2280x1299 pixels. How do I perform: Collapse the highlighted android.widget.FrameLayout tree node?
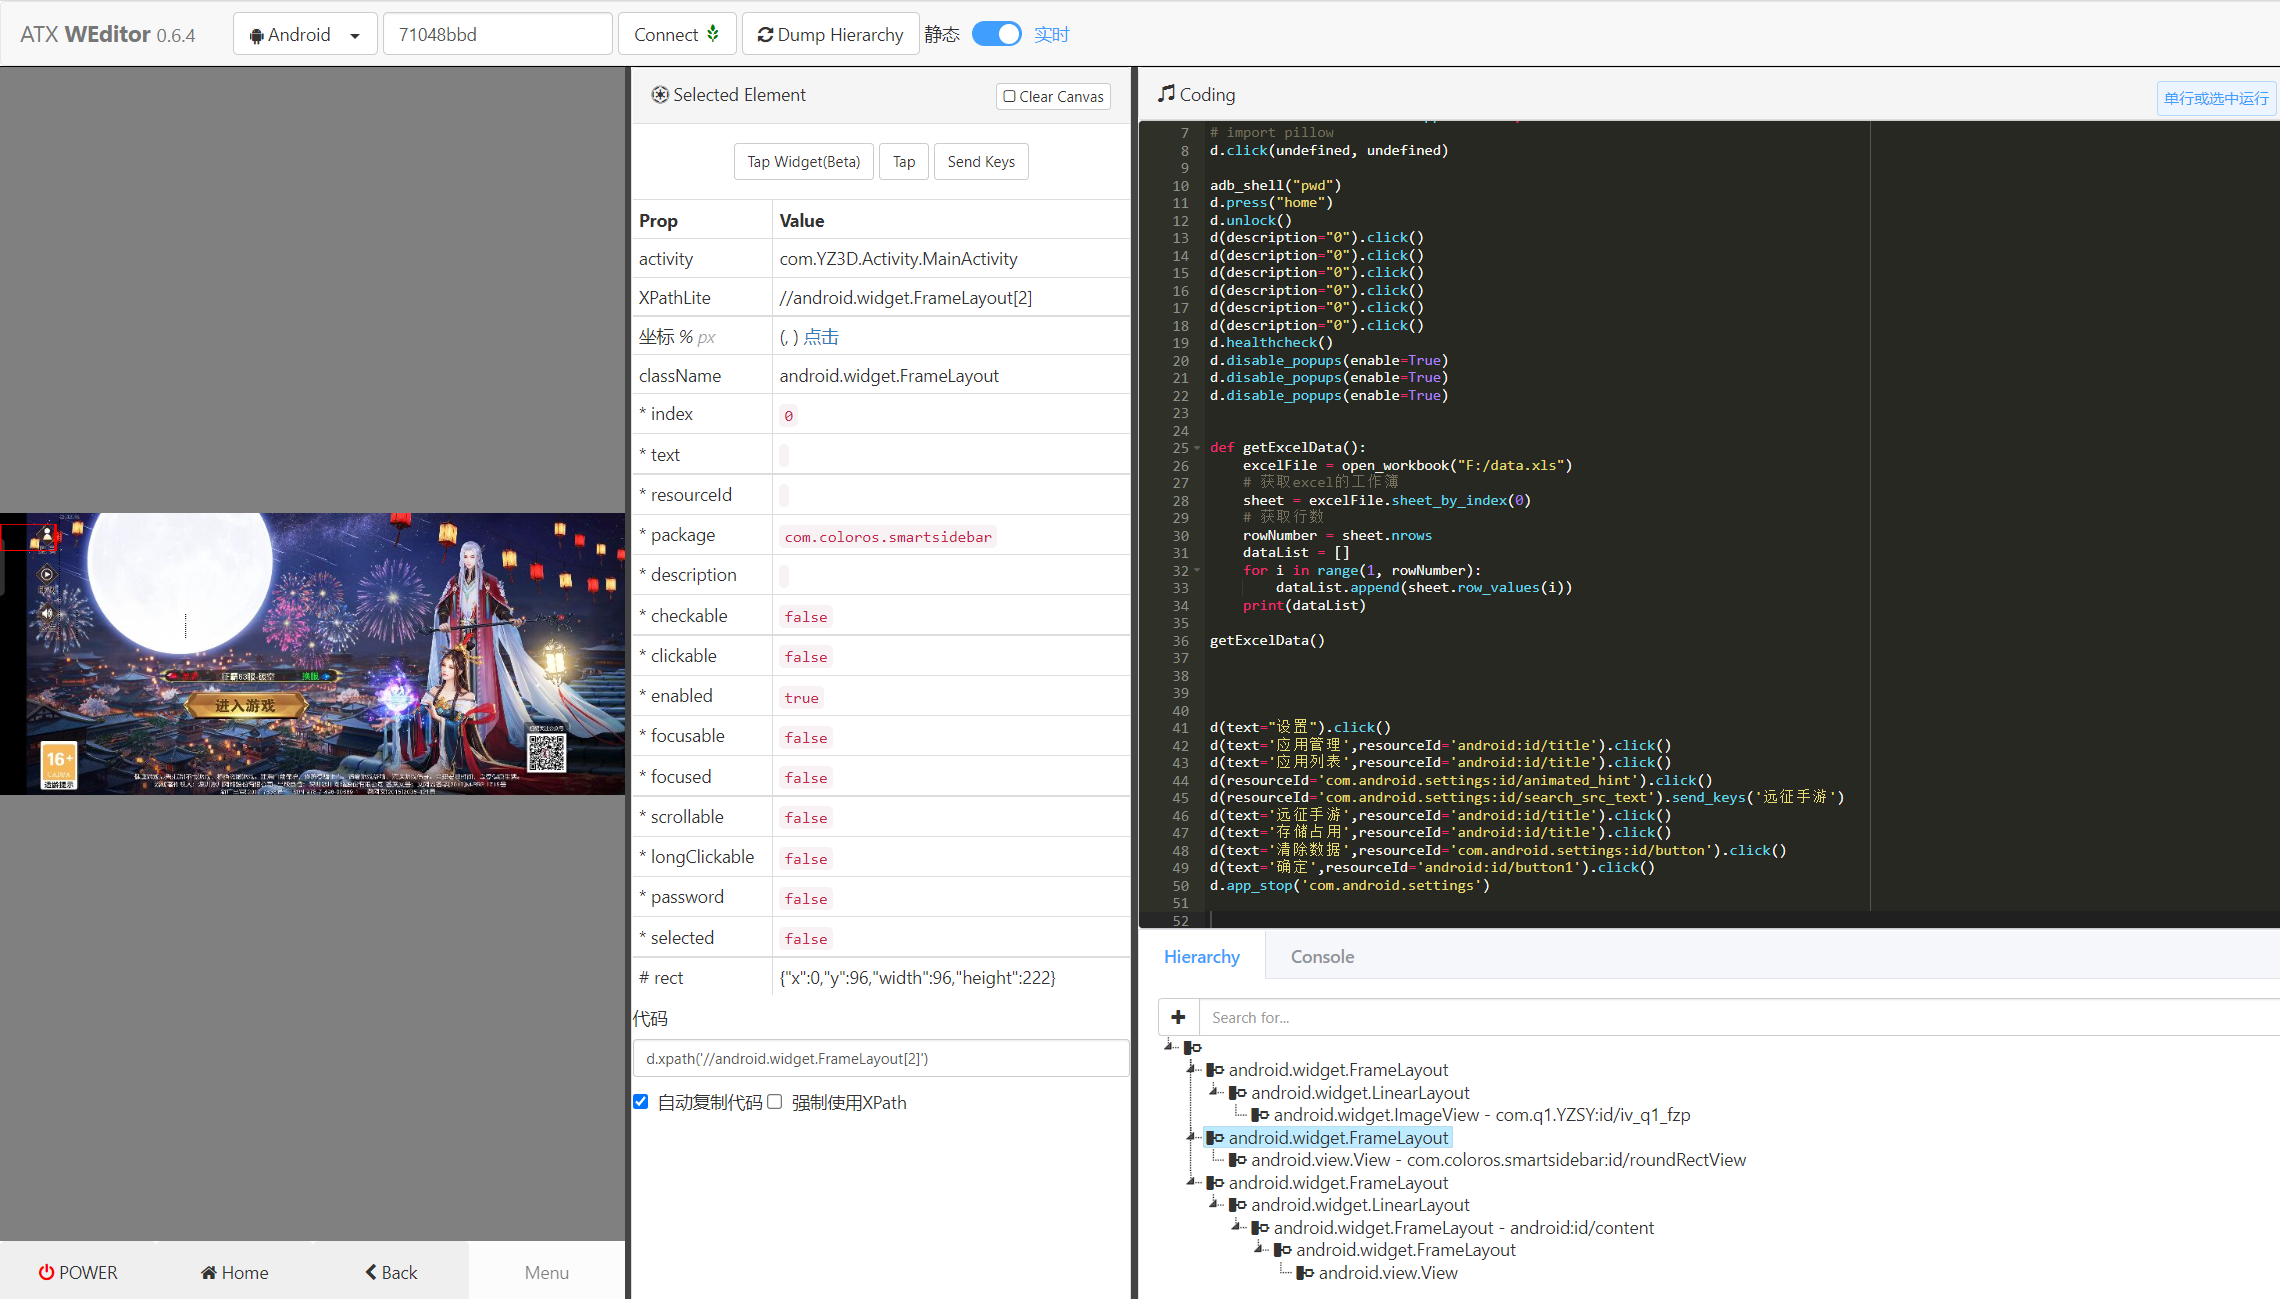pos(1190,1137)
